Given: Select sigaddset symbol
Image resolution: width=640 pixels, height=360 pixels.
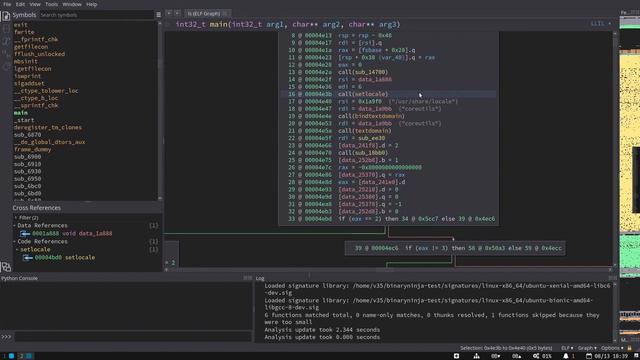Looking at the screenshot, I should click(x=29, y=83).
